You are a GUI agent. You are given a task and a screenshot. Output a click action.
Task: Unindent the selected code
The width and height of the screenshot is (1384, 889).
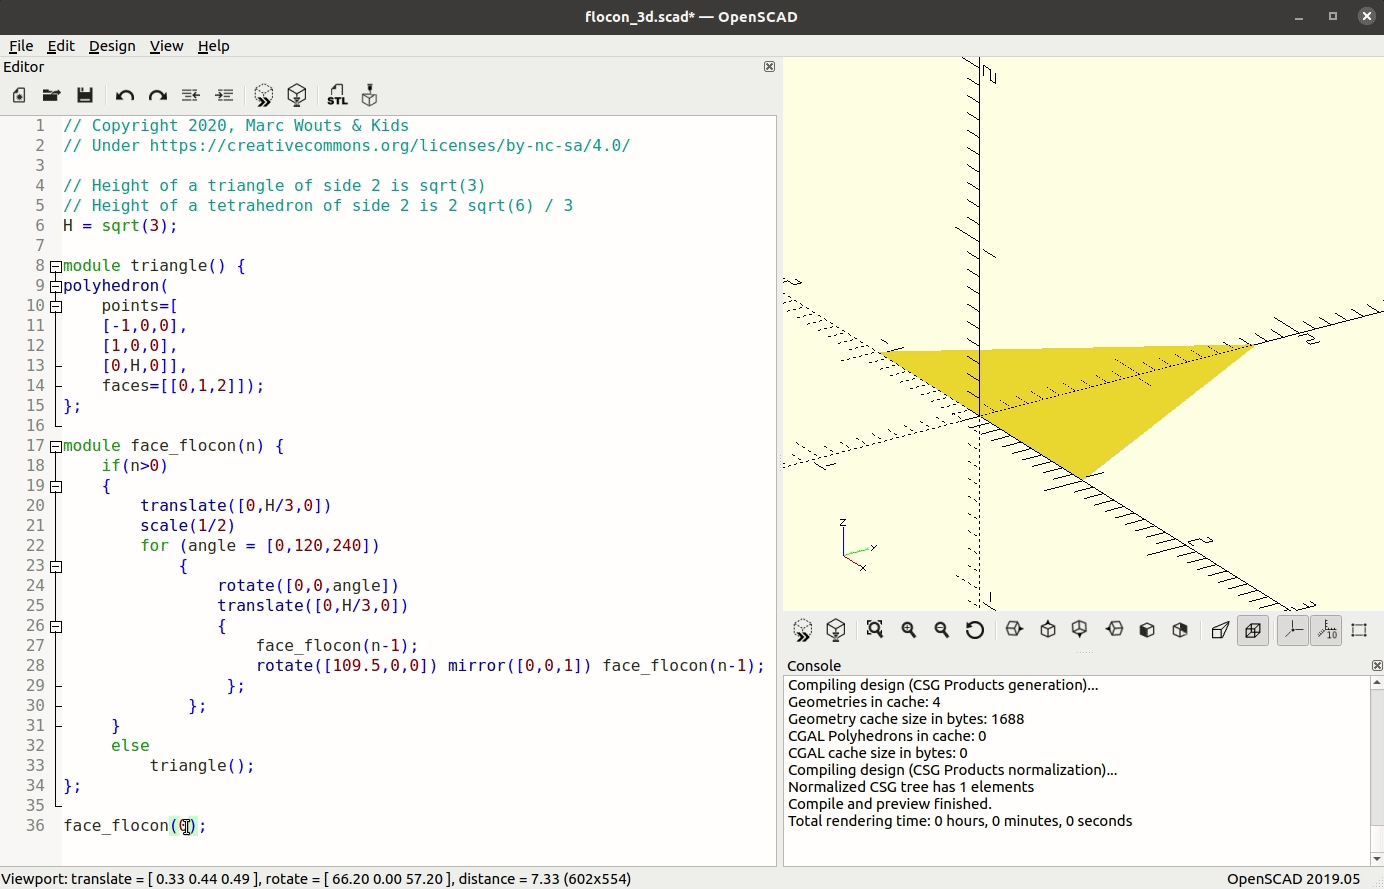click(x=191, y=95)
